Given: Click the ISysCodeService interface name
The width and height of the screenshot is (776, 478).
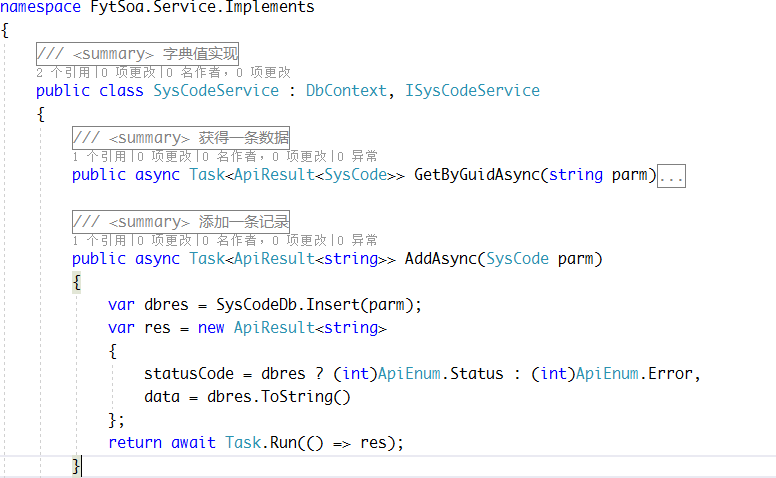Looking at the screenshot, I should (x=472, y=91).
